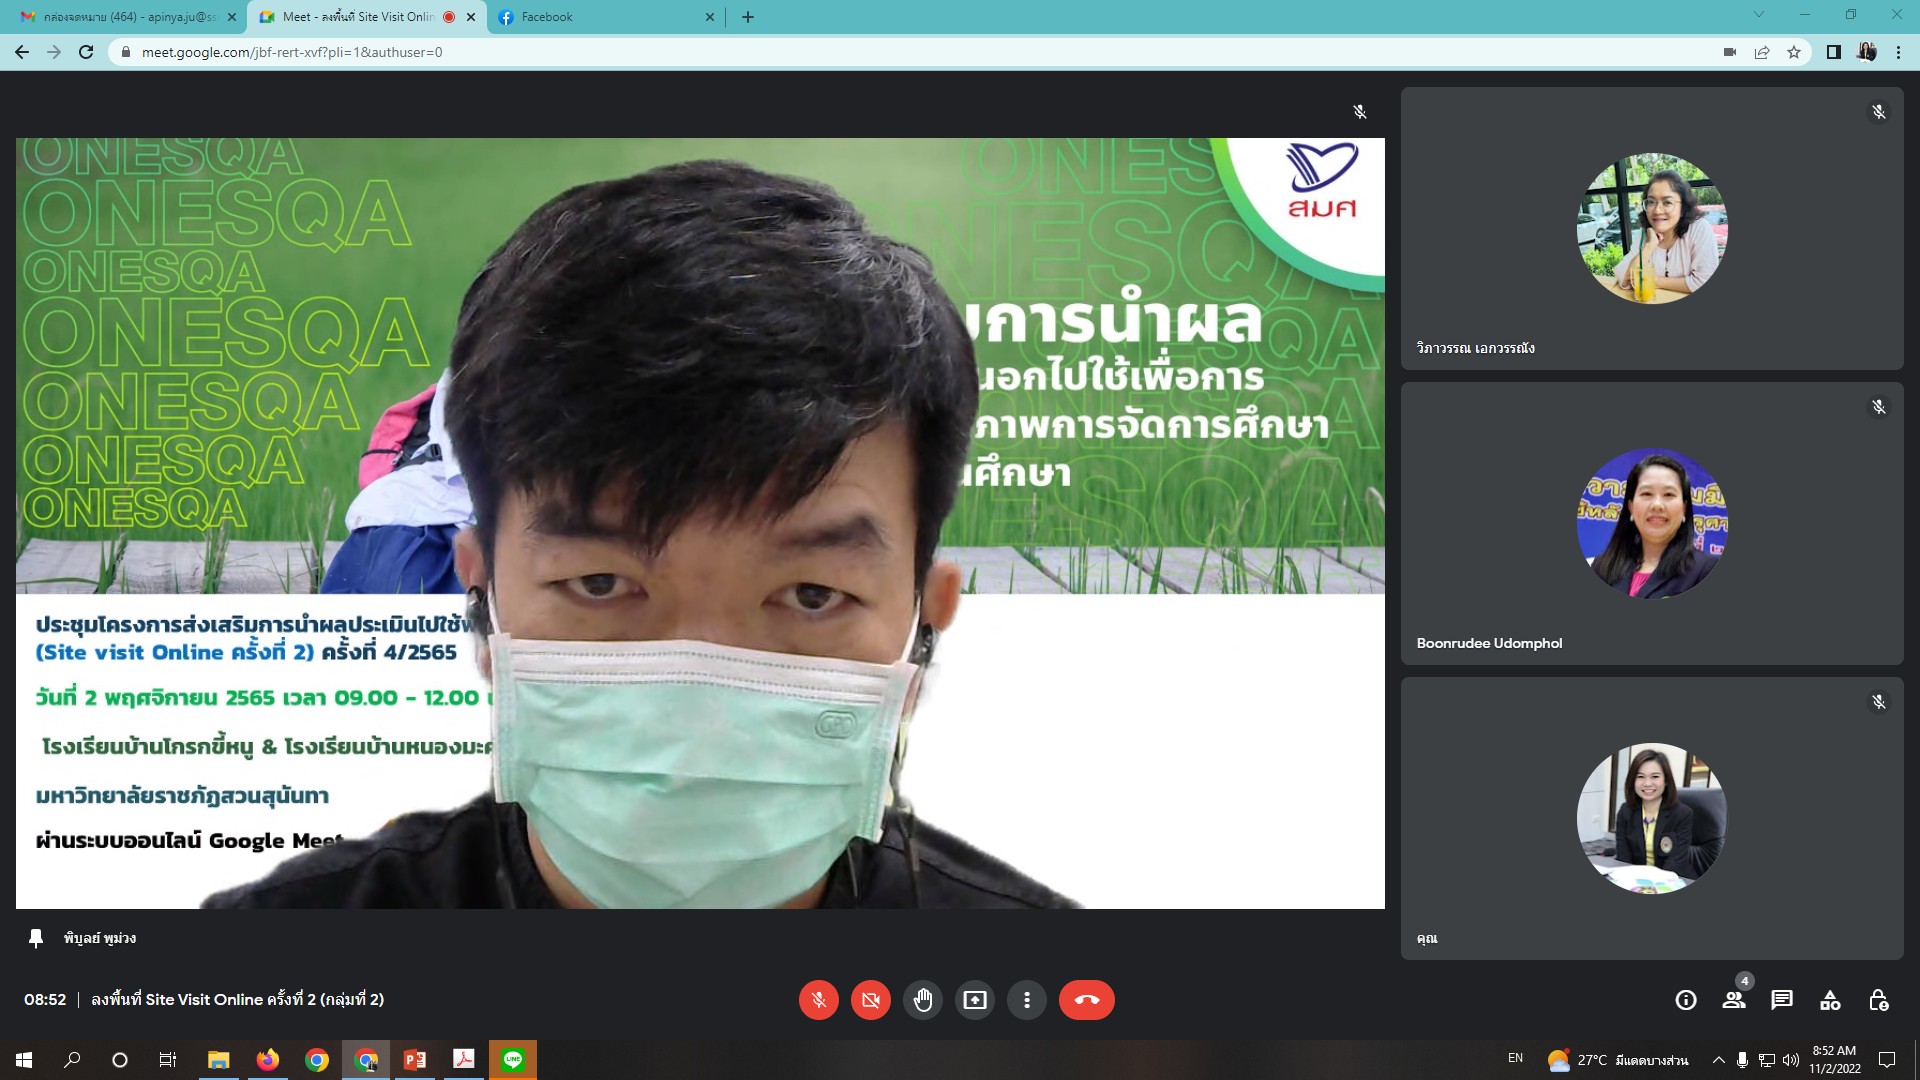
Task: Open Activities shapes icon
Action: [1830, 1000]
